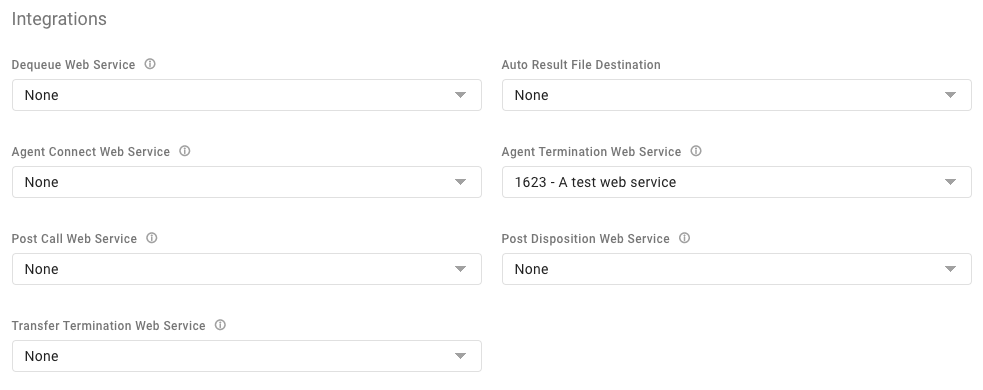The image size is (983, 390).
Task: Click the Transfer Termination Web Service info icon
Action: 220,325
